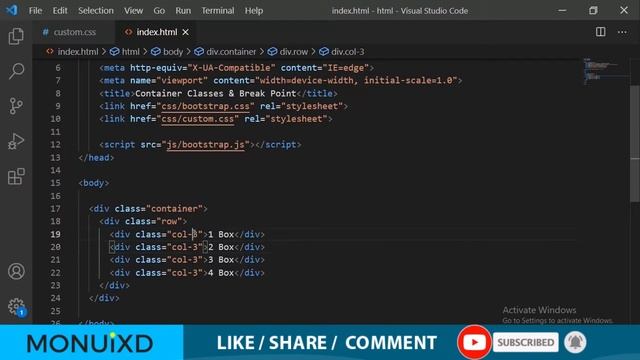This screenshot has width=640, height=360.
Task: Click line number 19 in gutter
Action: click(x=56, y=234)
